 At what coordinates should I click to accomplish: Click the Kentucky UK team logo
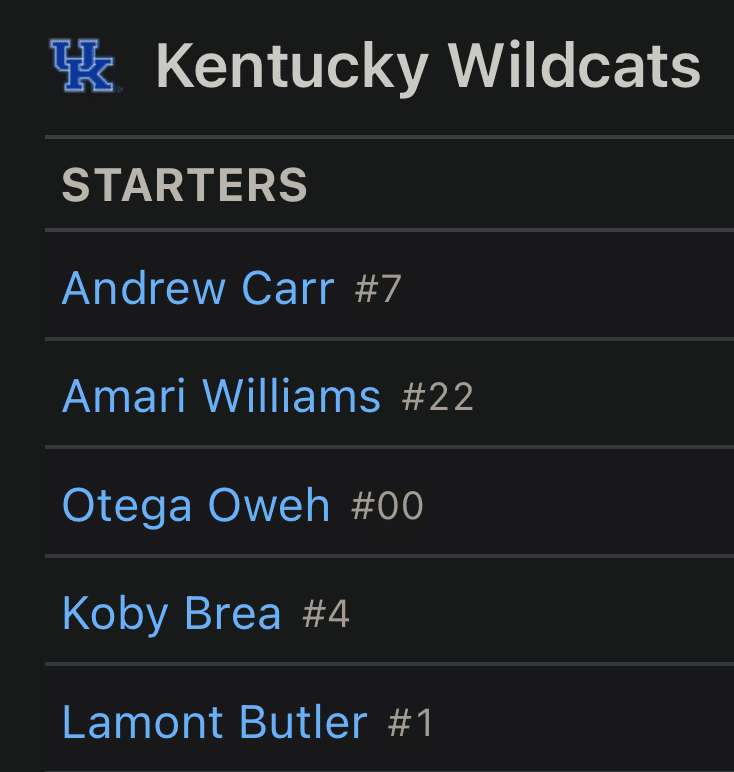pos(82,66)
